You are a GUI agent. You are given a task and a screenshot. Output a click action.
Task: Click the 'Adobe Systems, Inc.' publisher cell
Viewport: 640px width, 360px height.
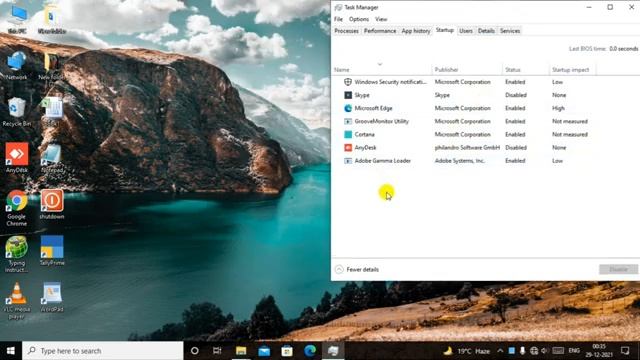pos(460,161)
